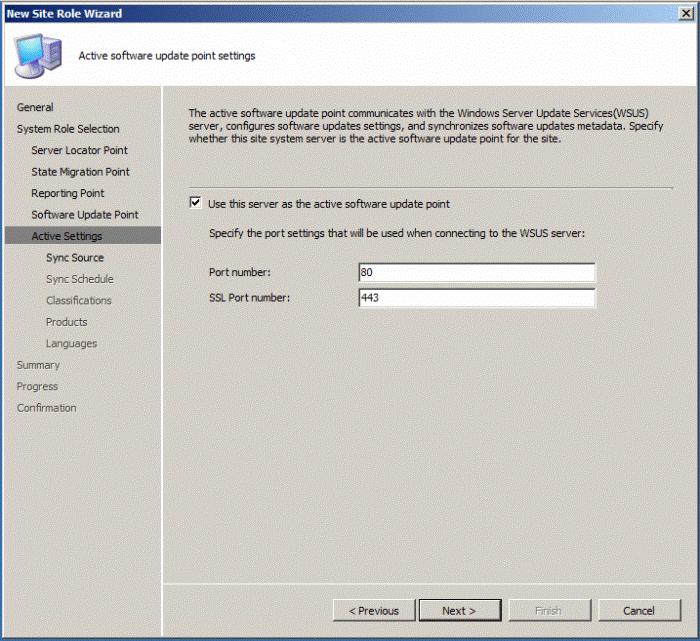The height and width of the screenshot is (641, 700).
Task: Select Server Locator Point step
Action: click(x=79, y=150)
